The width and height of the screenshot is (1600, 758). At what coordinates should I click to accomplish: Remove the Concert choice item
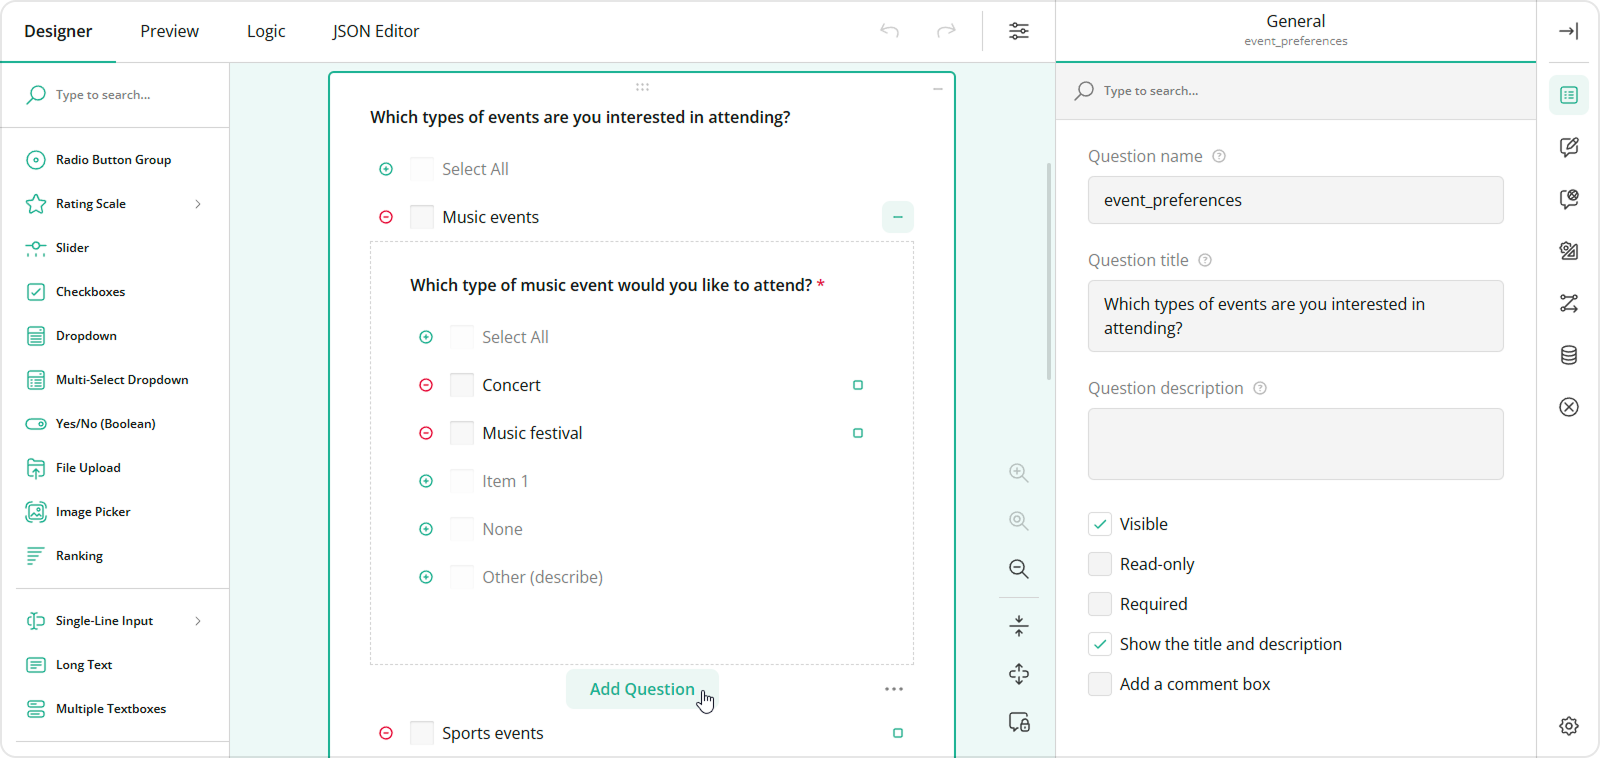tap(426, 385)
